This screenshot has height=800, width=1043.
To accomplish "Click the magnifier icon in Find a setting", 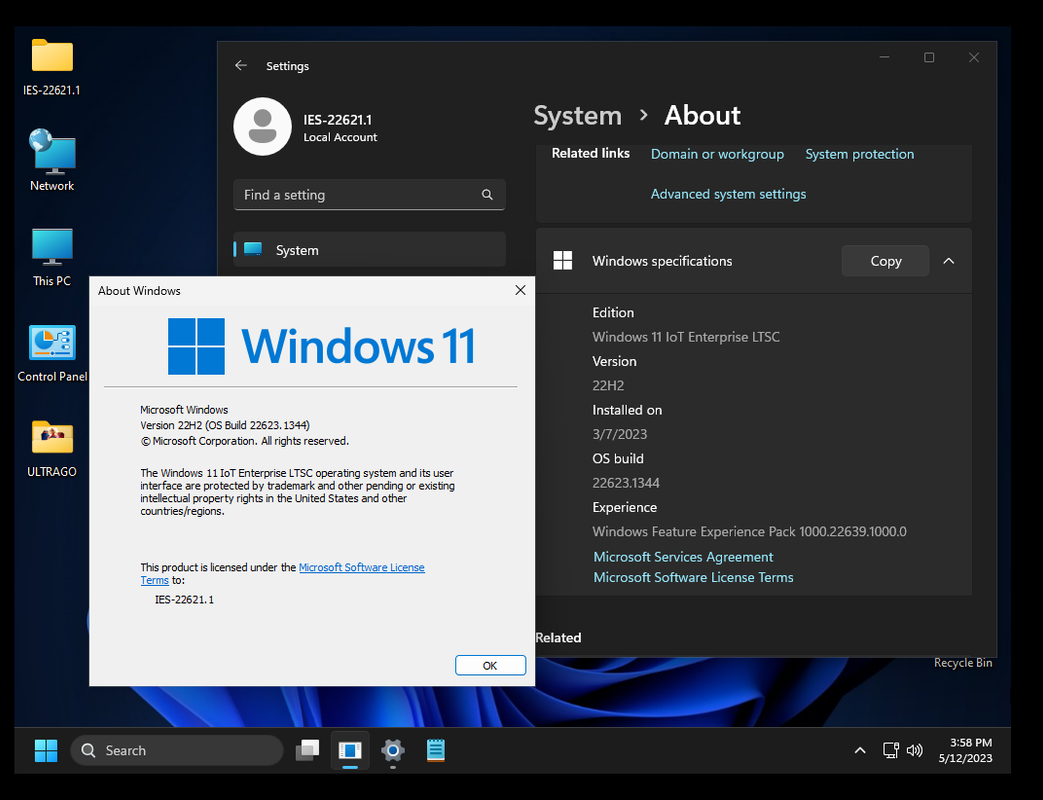I will click(x=488, y=194).
